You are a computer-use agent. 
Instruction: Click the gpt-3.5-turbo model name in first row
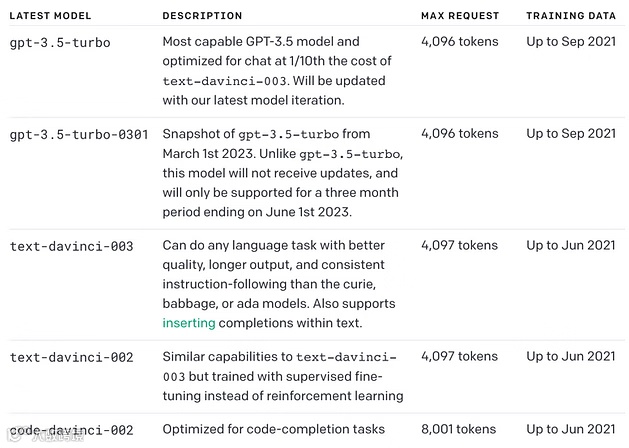60,44
